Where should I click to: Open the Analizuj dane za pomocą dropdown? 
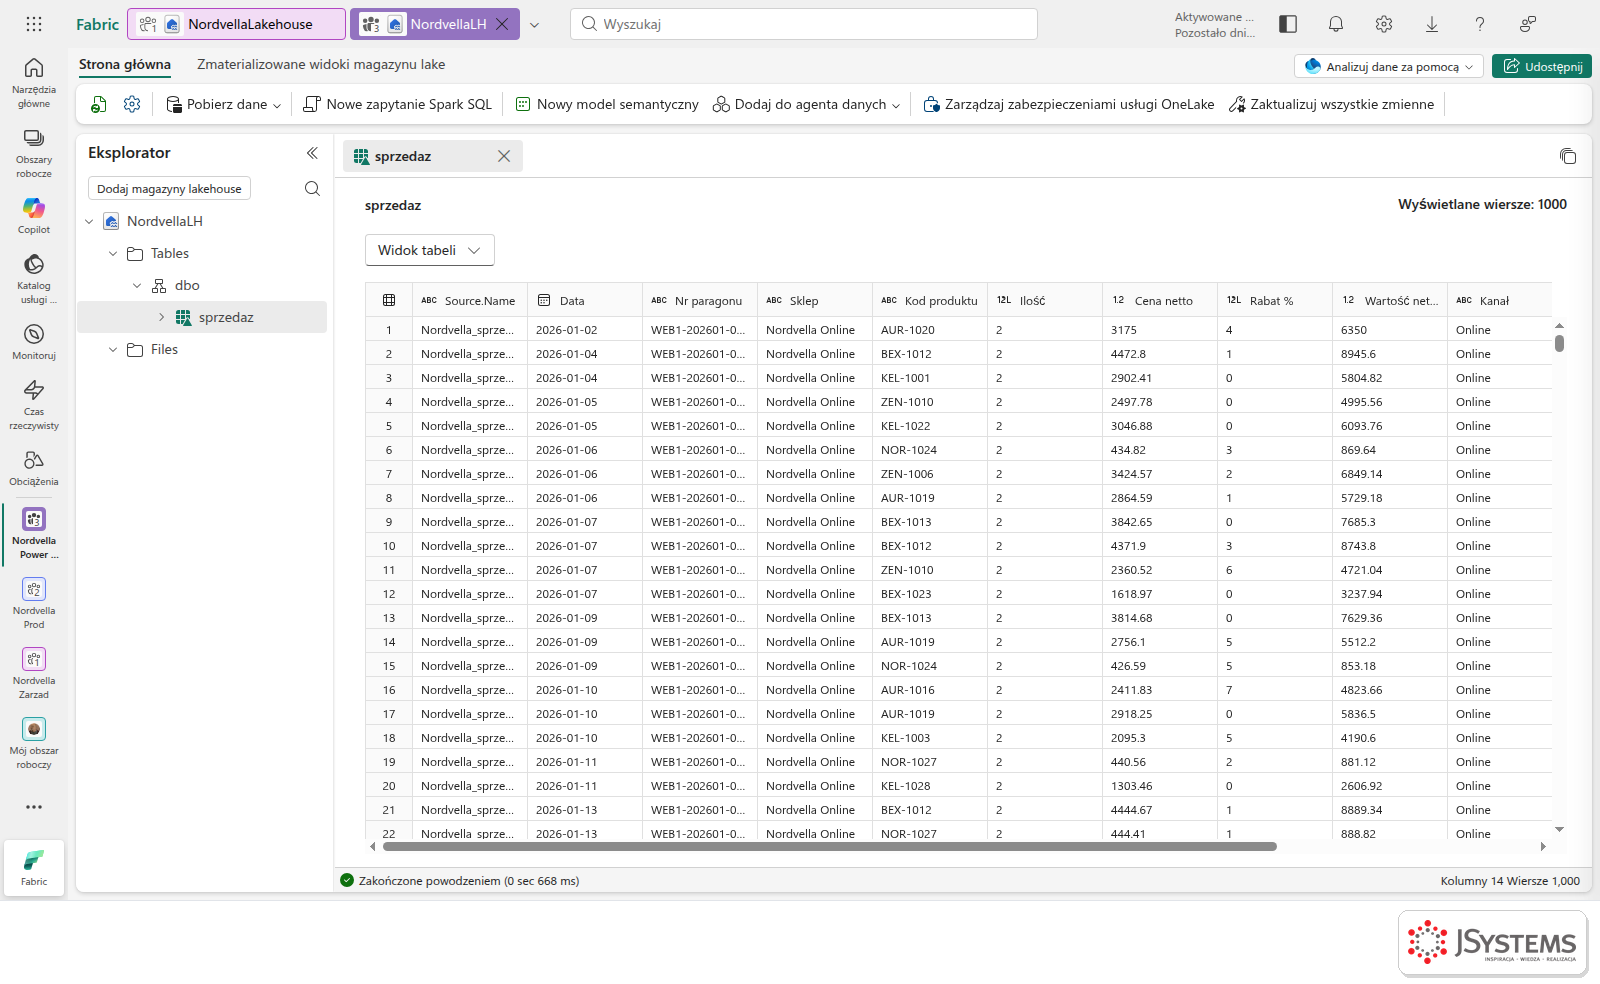point(1388,67)
